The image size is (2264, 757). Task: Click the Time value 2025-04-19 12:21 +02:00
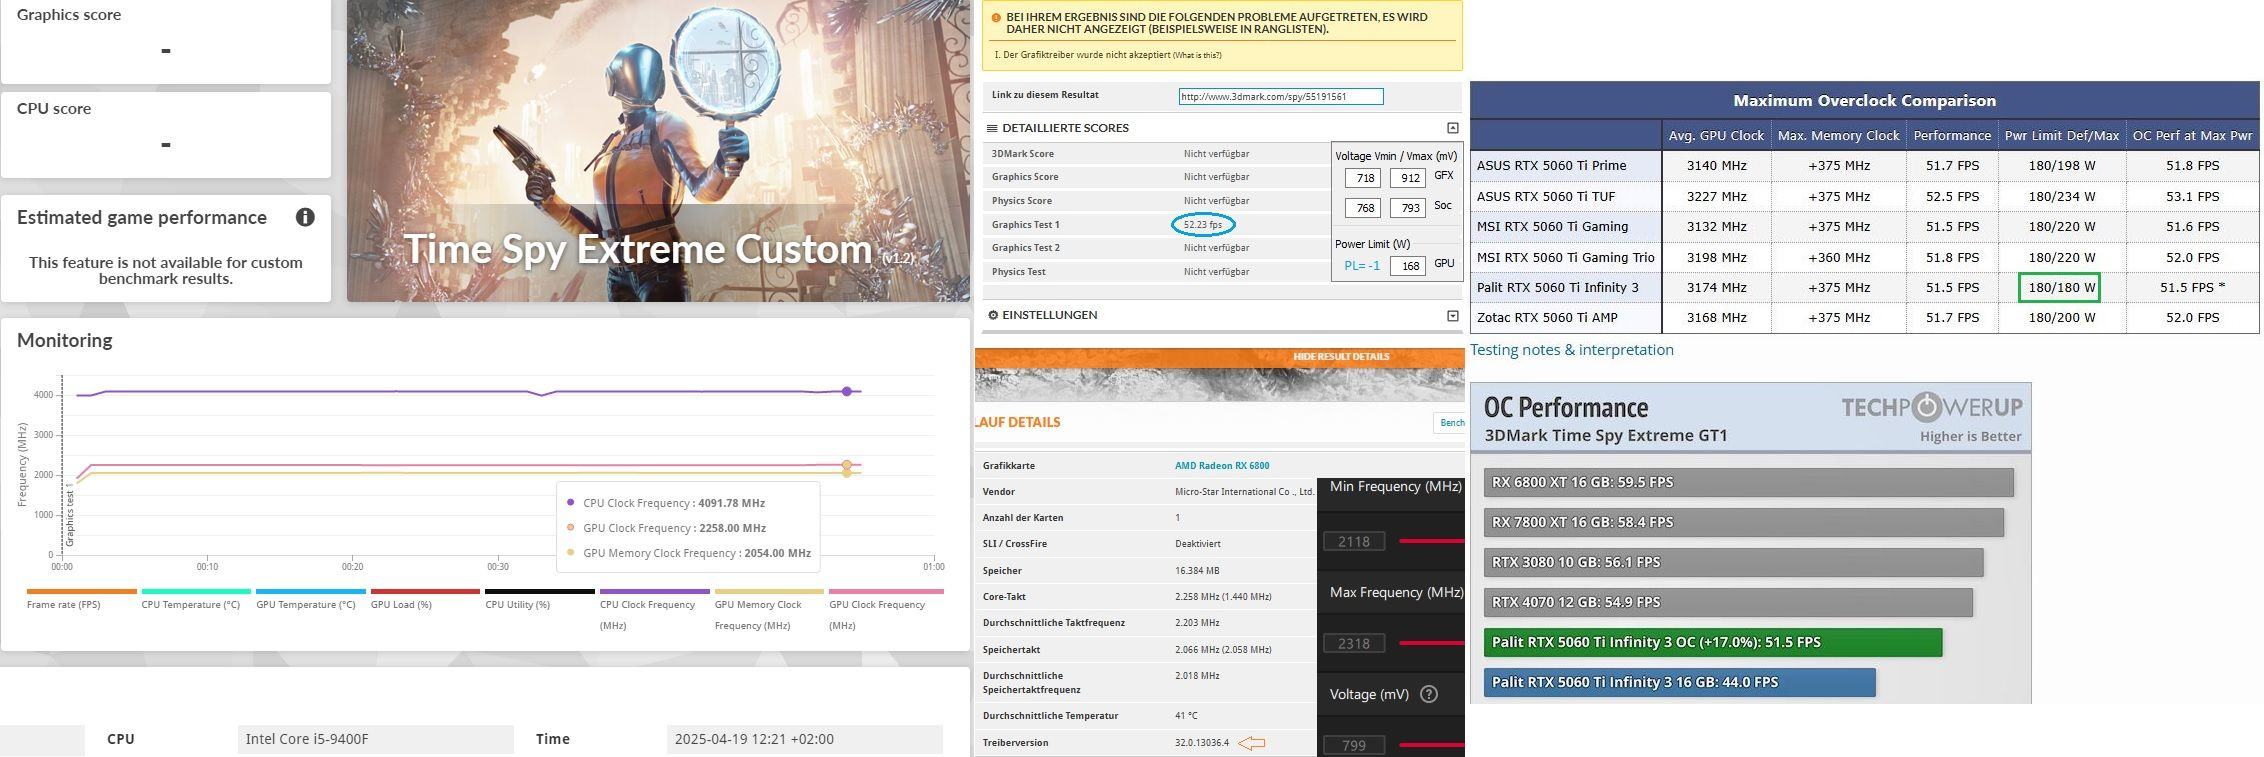(x=805, y=739)
